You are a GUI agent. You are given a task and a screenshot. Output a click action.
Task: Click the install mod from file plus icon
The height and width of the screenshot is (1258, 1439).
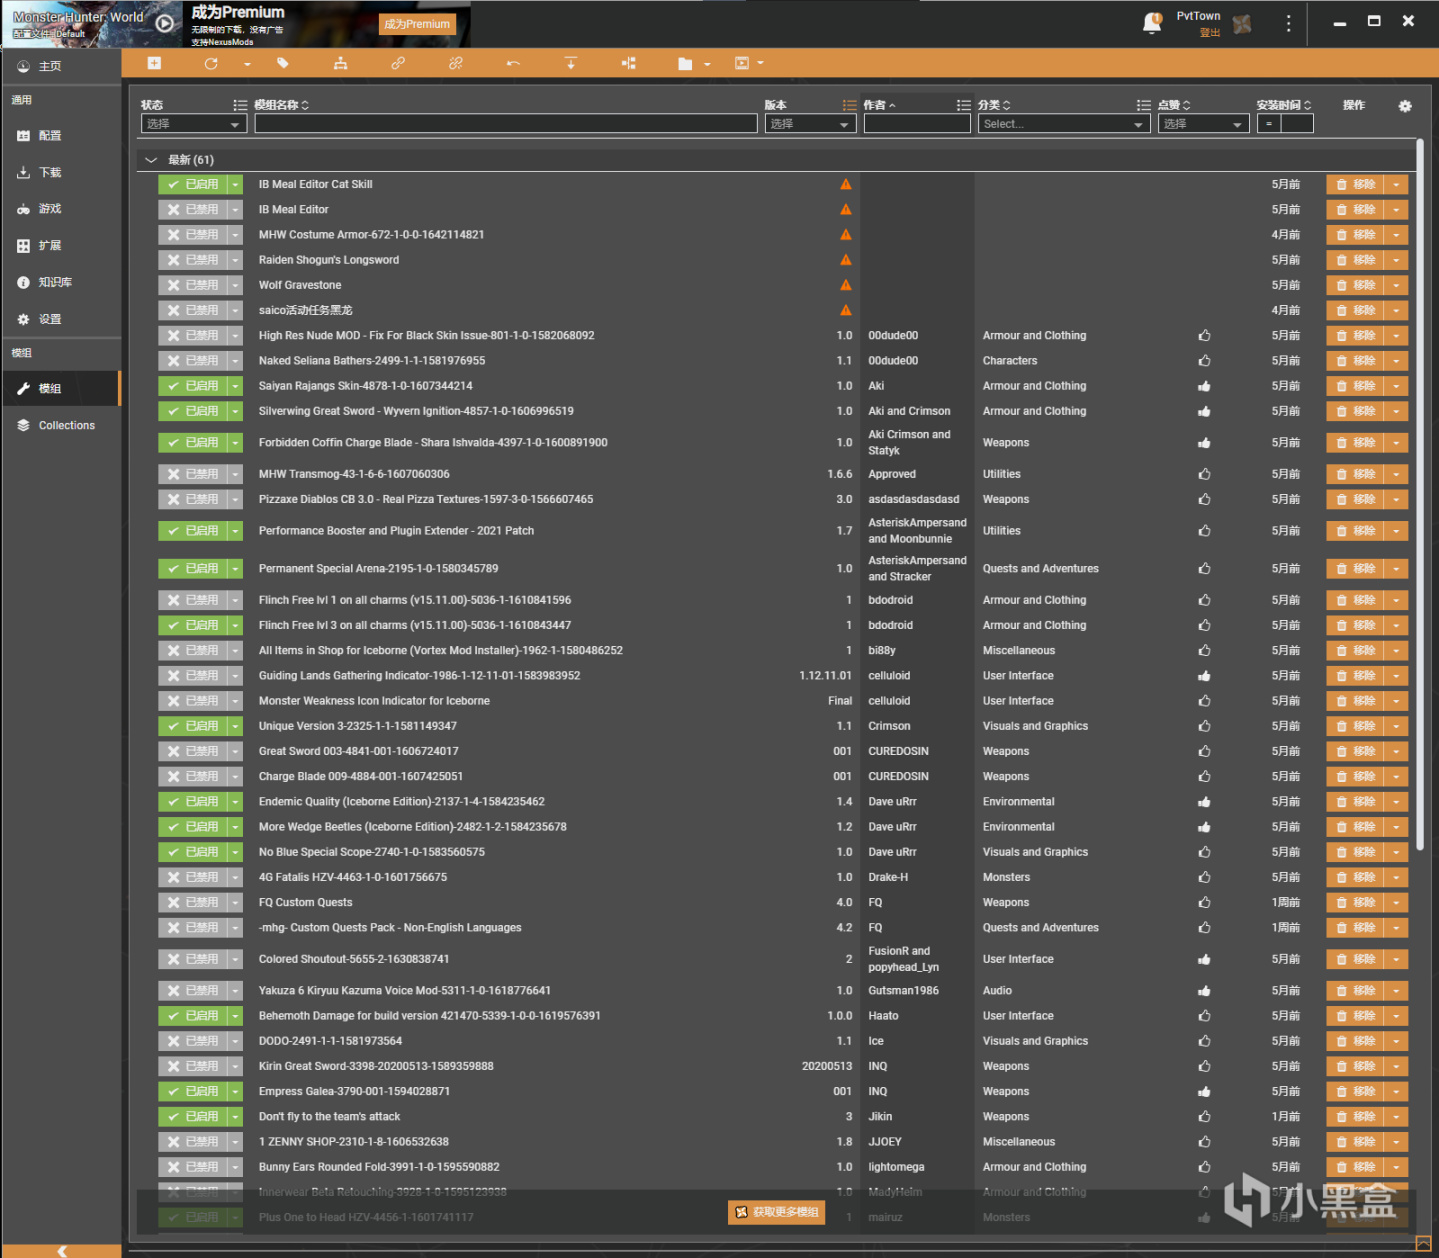click(x=154, y=63)
